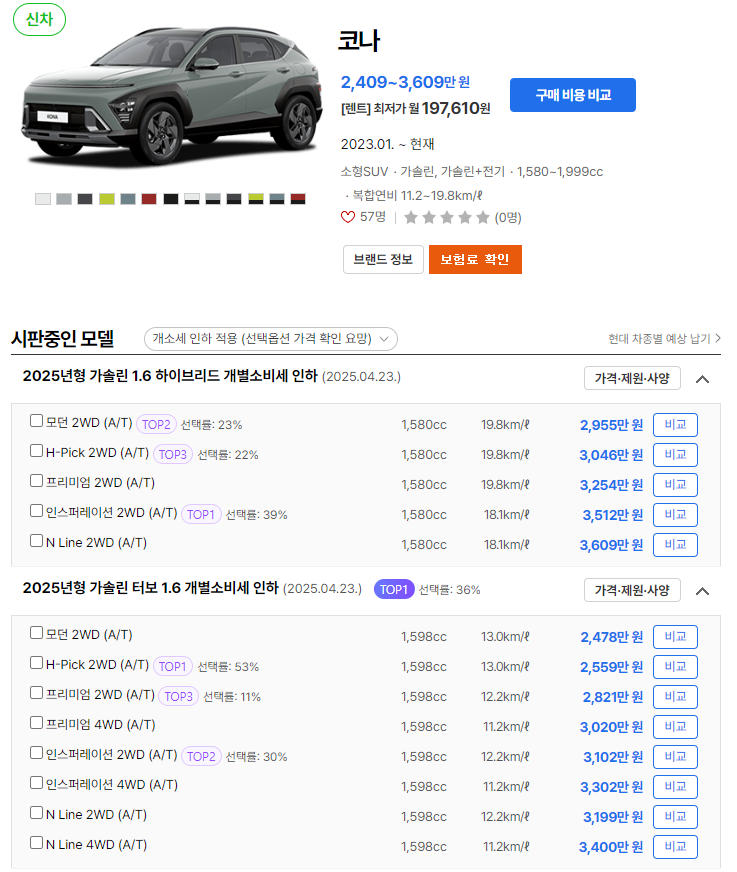This screenshot has width=737, height=872.
Task: Select the two-tone white and black swatch
Action: [192, 199]
